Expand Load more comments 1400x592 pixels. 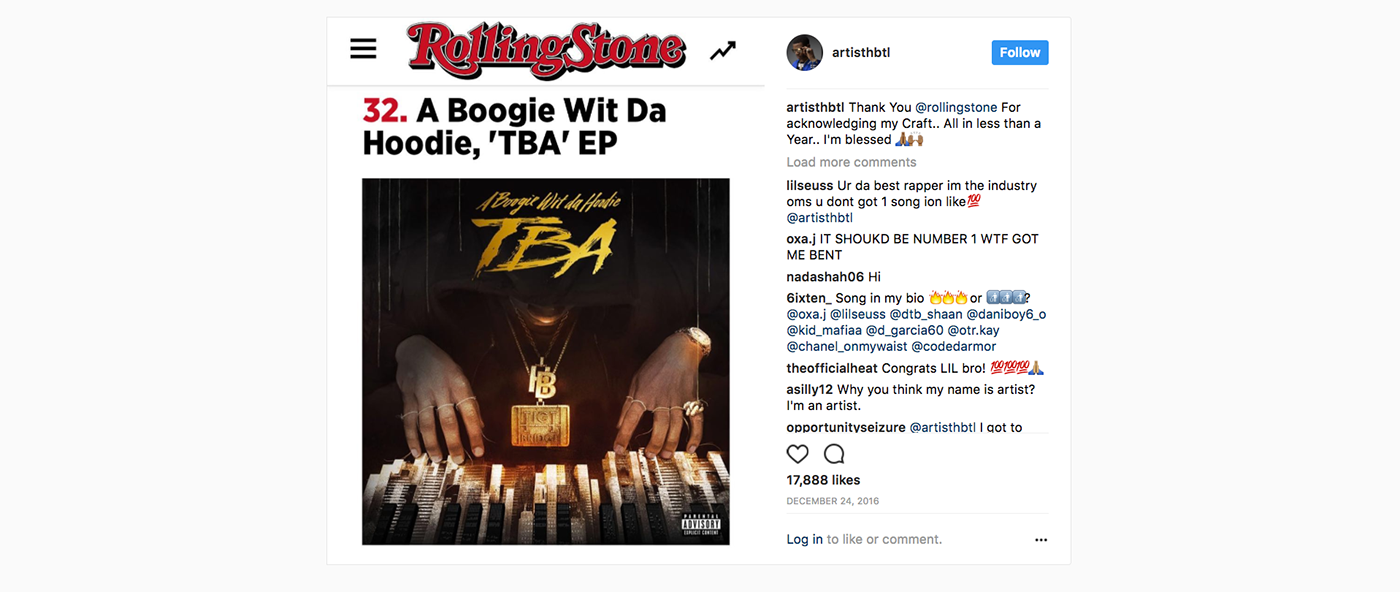[x=851, y=162]
